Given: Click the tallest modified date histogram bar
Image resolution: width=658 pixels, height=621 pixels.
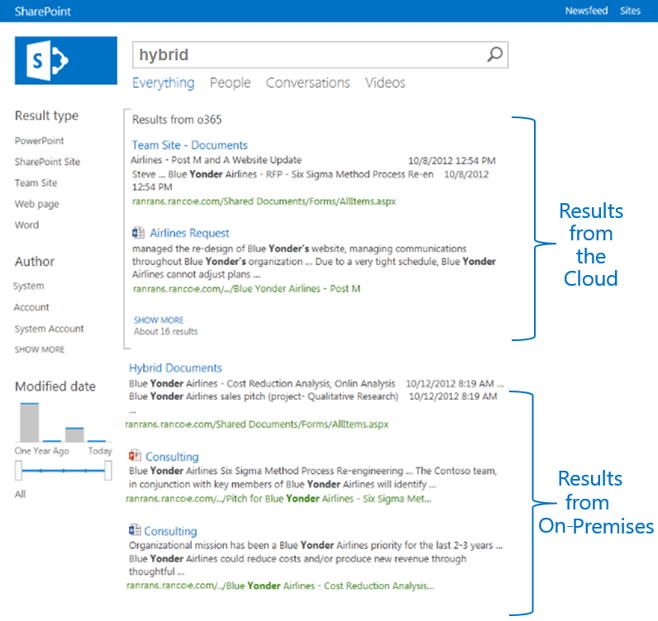Looking at the screenshot, I should coord(29,422).
